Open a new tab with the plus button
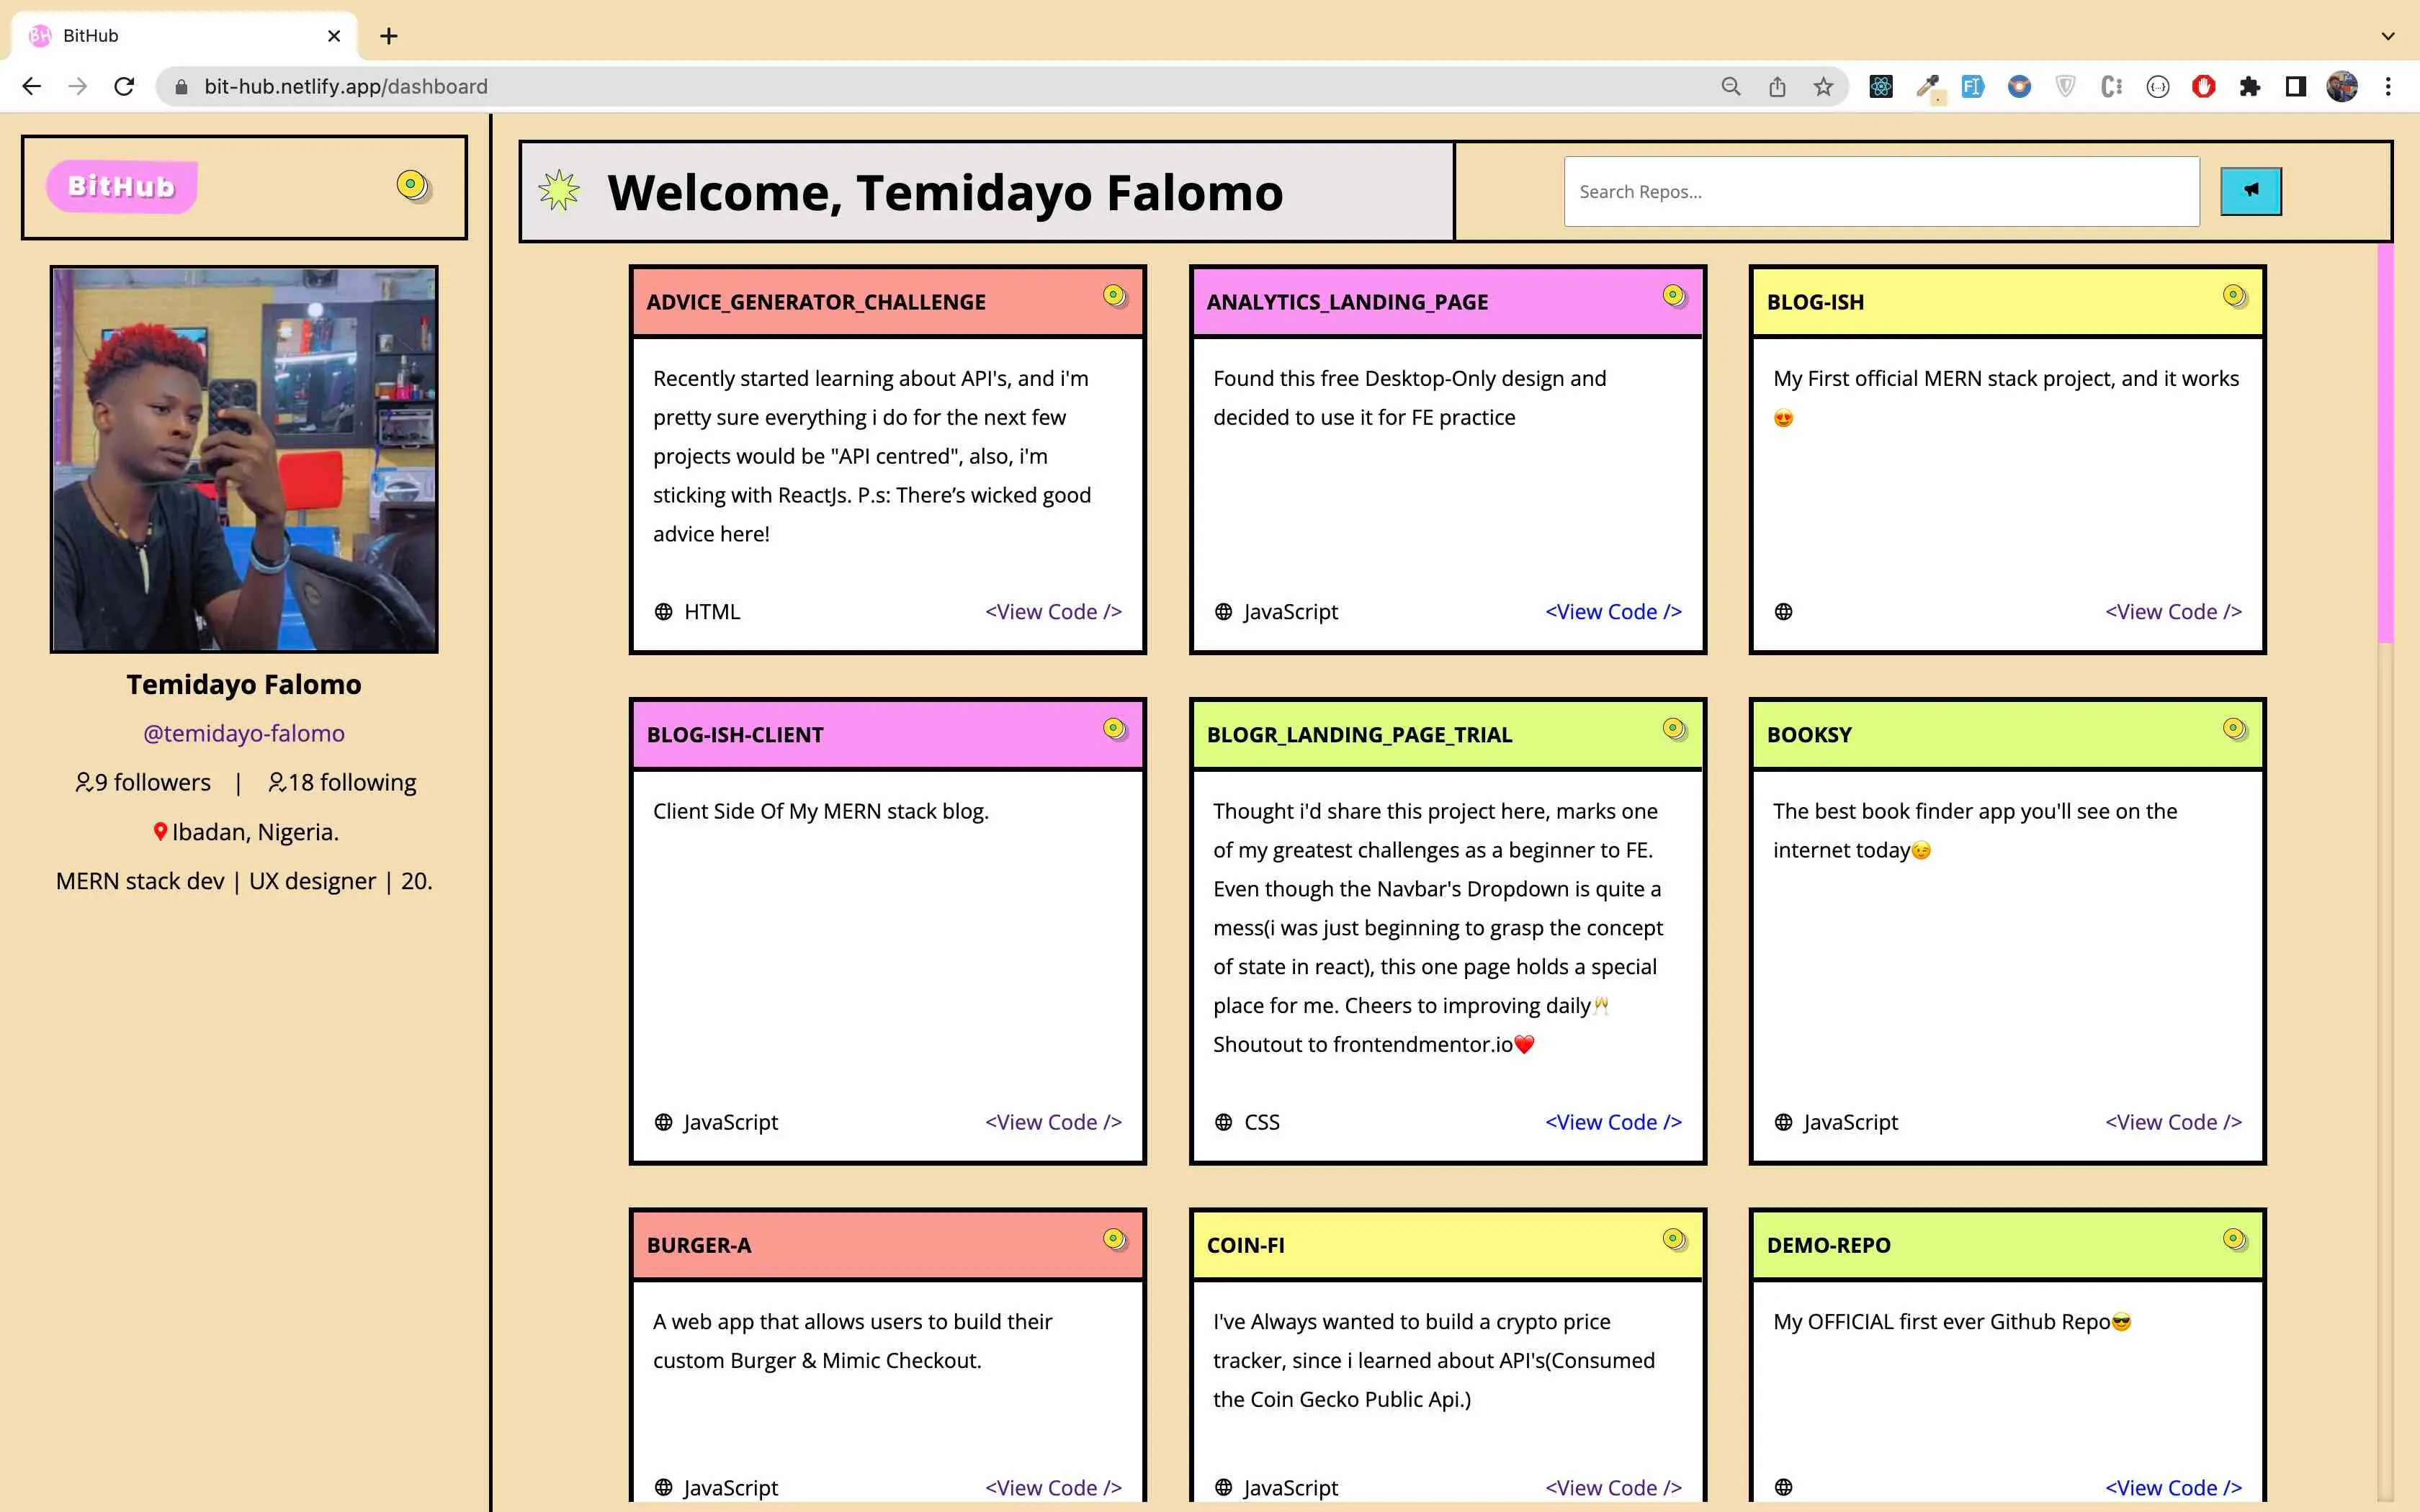Screen dimensions: 2420x1512 (389, 36)
